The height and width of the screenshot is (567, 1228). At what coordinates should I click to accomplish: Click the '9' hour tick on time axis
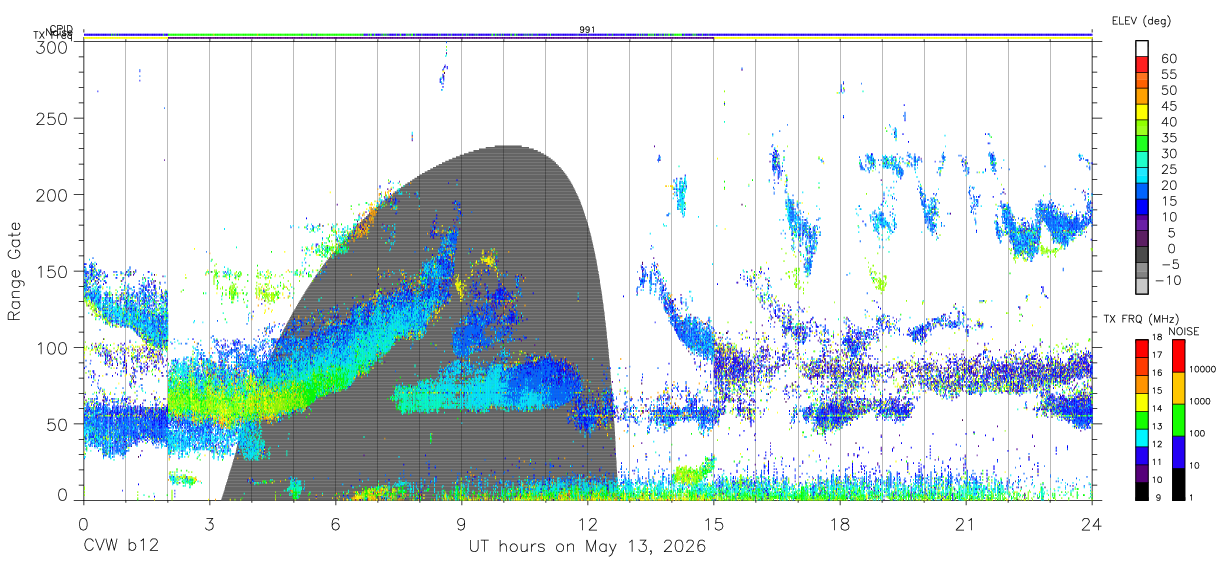[461, 523]
